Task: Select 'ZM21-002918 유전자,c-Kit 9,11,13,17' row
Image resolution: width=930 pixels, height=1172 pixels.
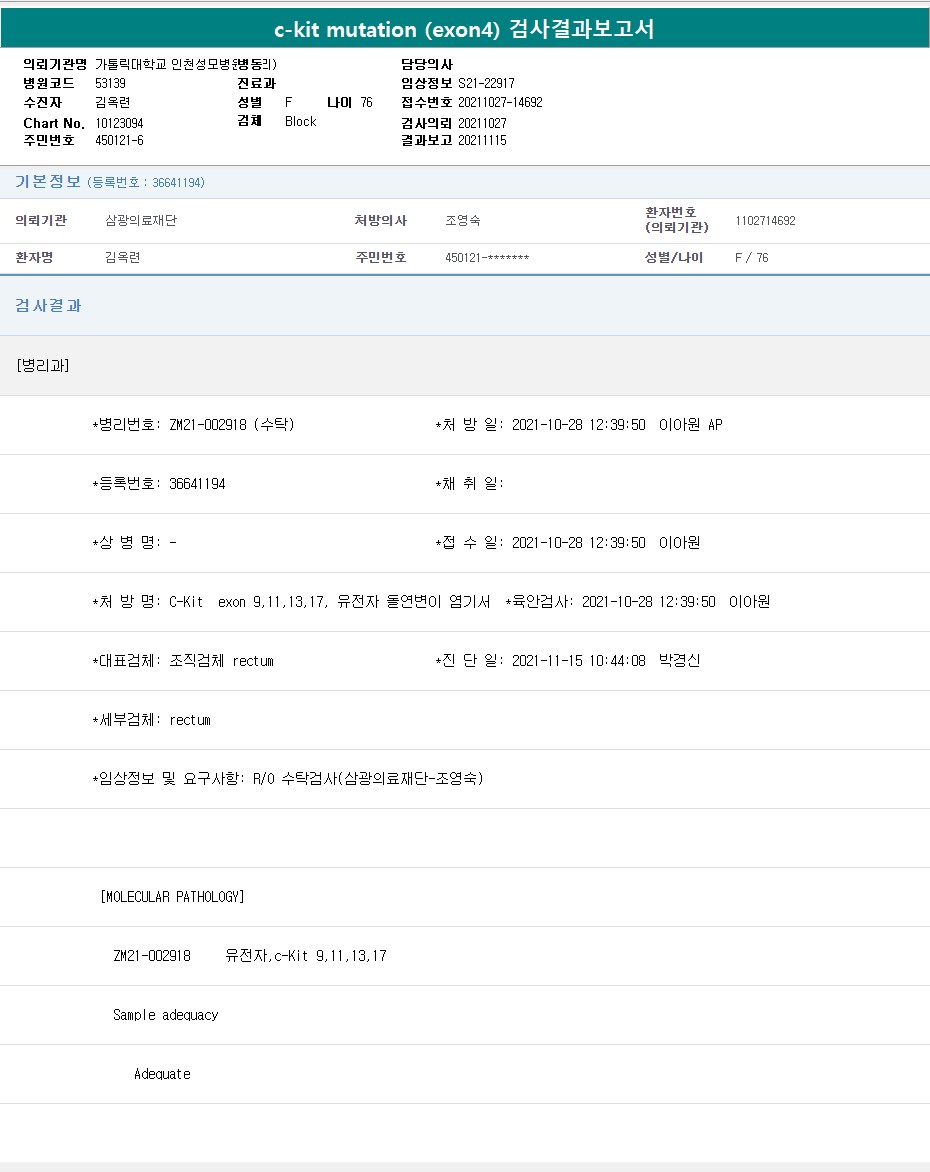Action: (x=250, y=956)
